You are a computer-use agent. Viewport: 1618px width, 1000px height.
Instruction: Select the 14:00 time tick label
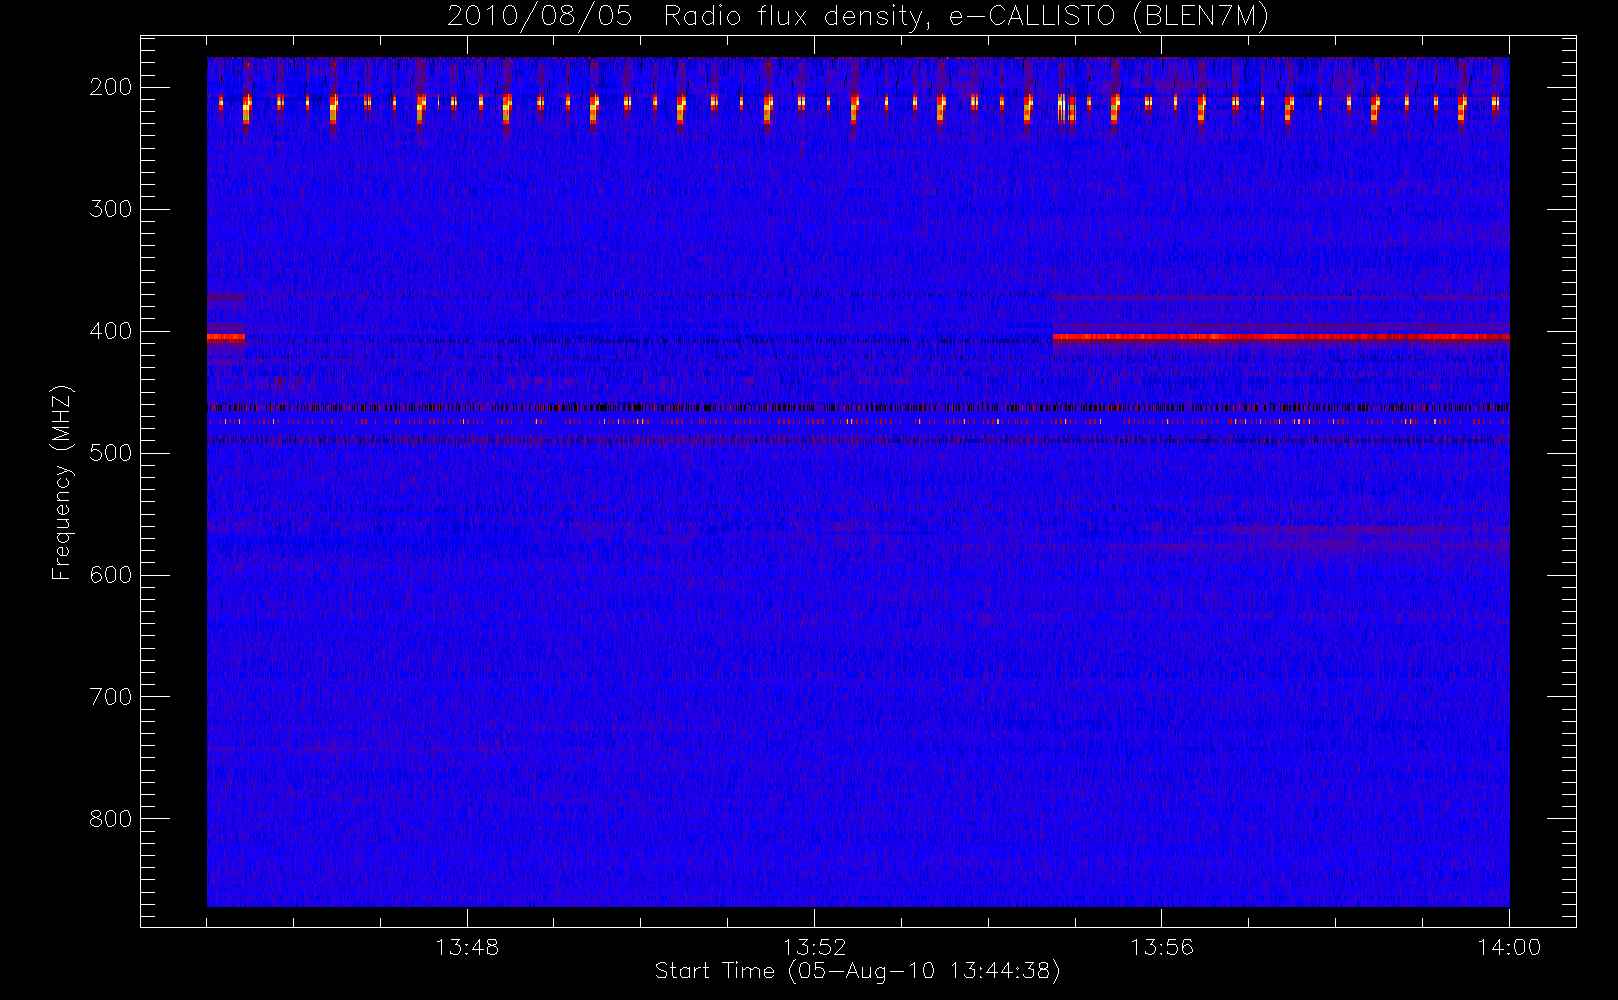[x=1509, y=947]
